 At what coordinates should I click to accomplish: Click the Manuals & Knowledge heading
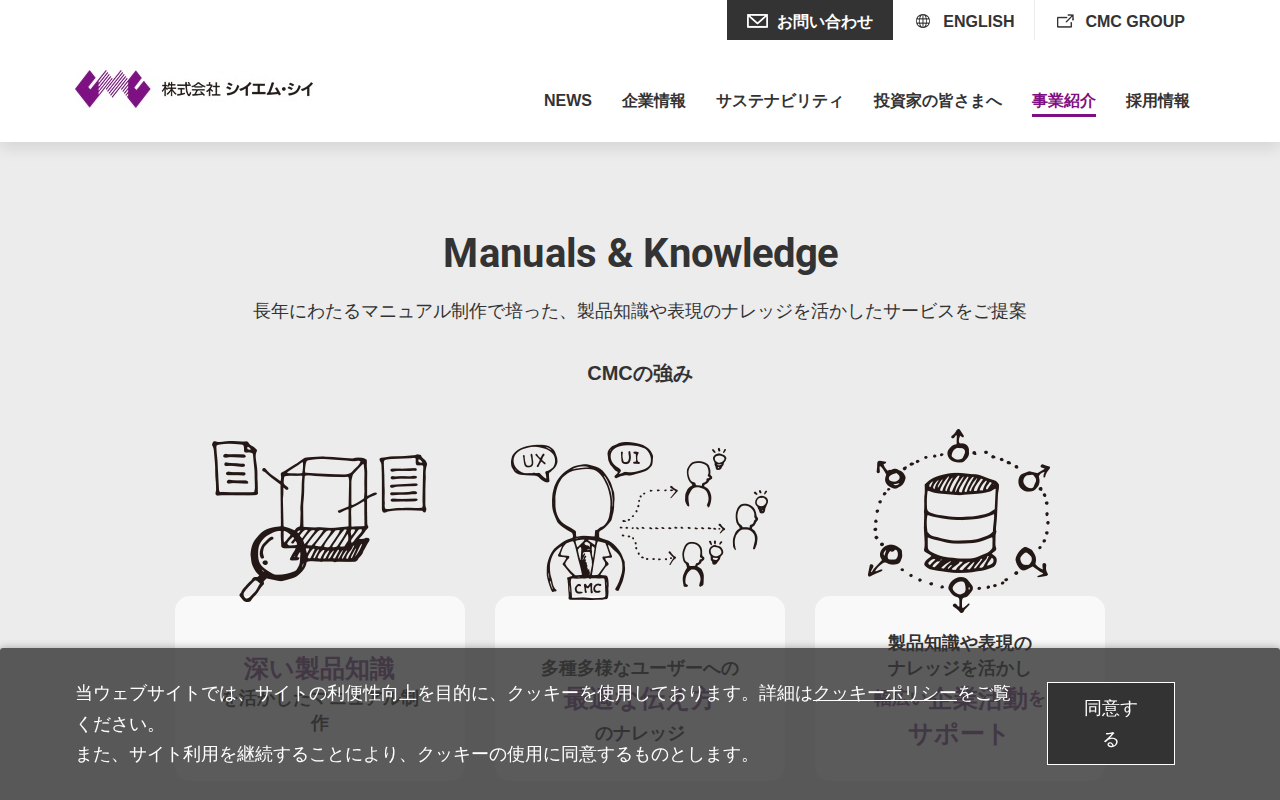(640, 253)
